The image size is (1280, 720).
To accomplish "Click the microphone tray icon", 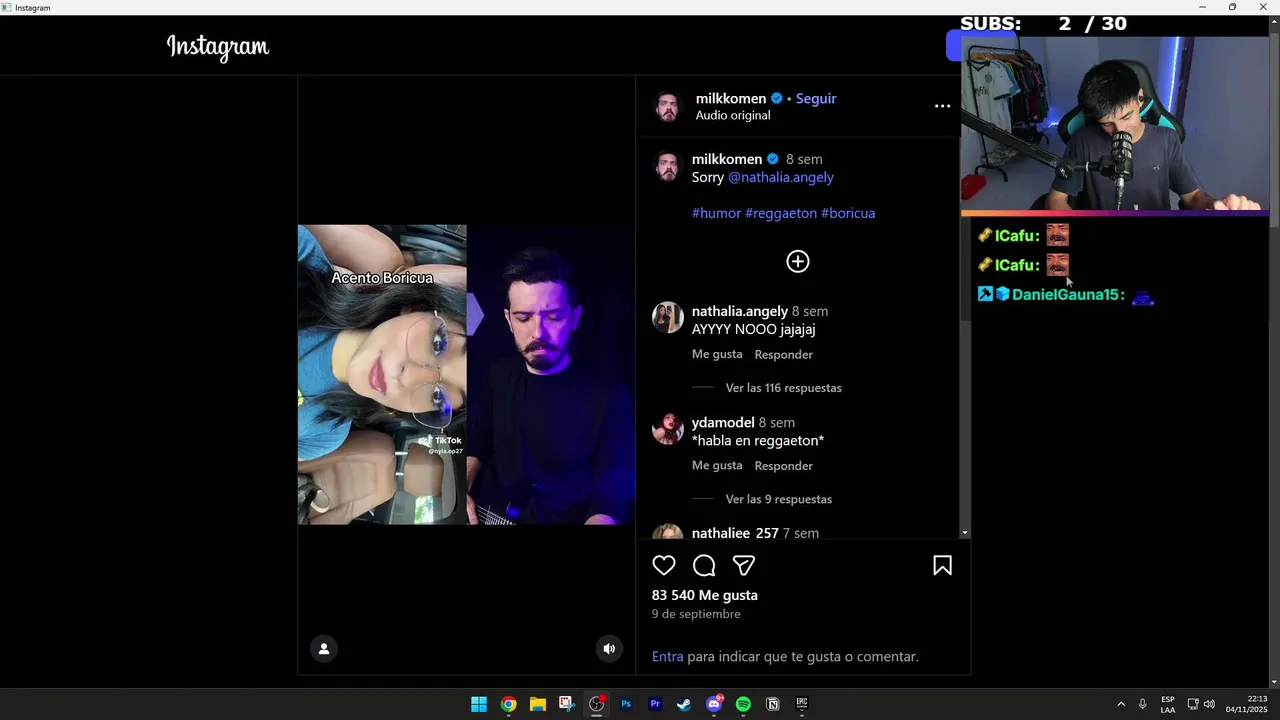I will 1142,704.
